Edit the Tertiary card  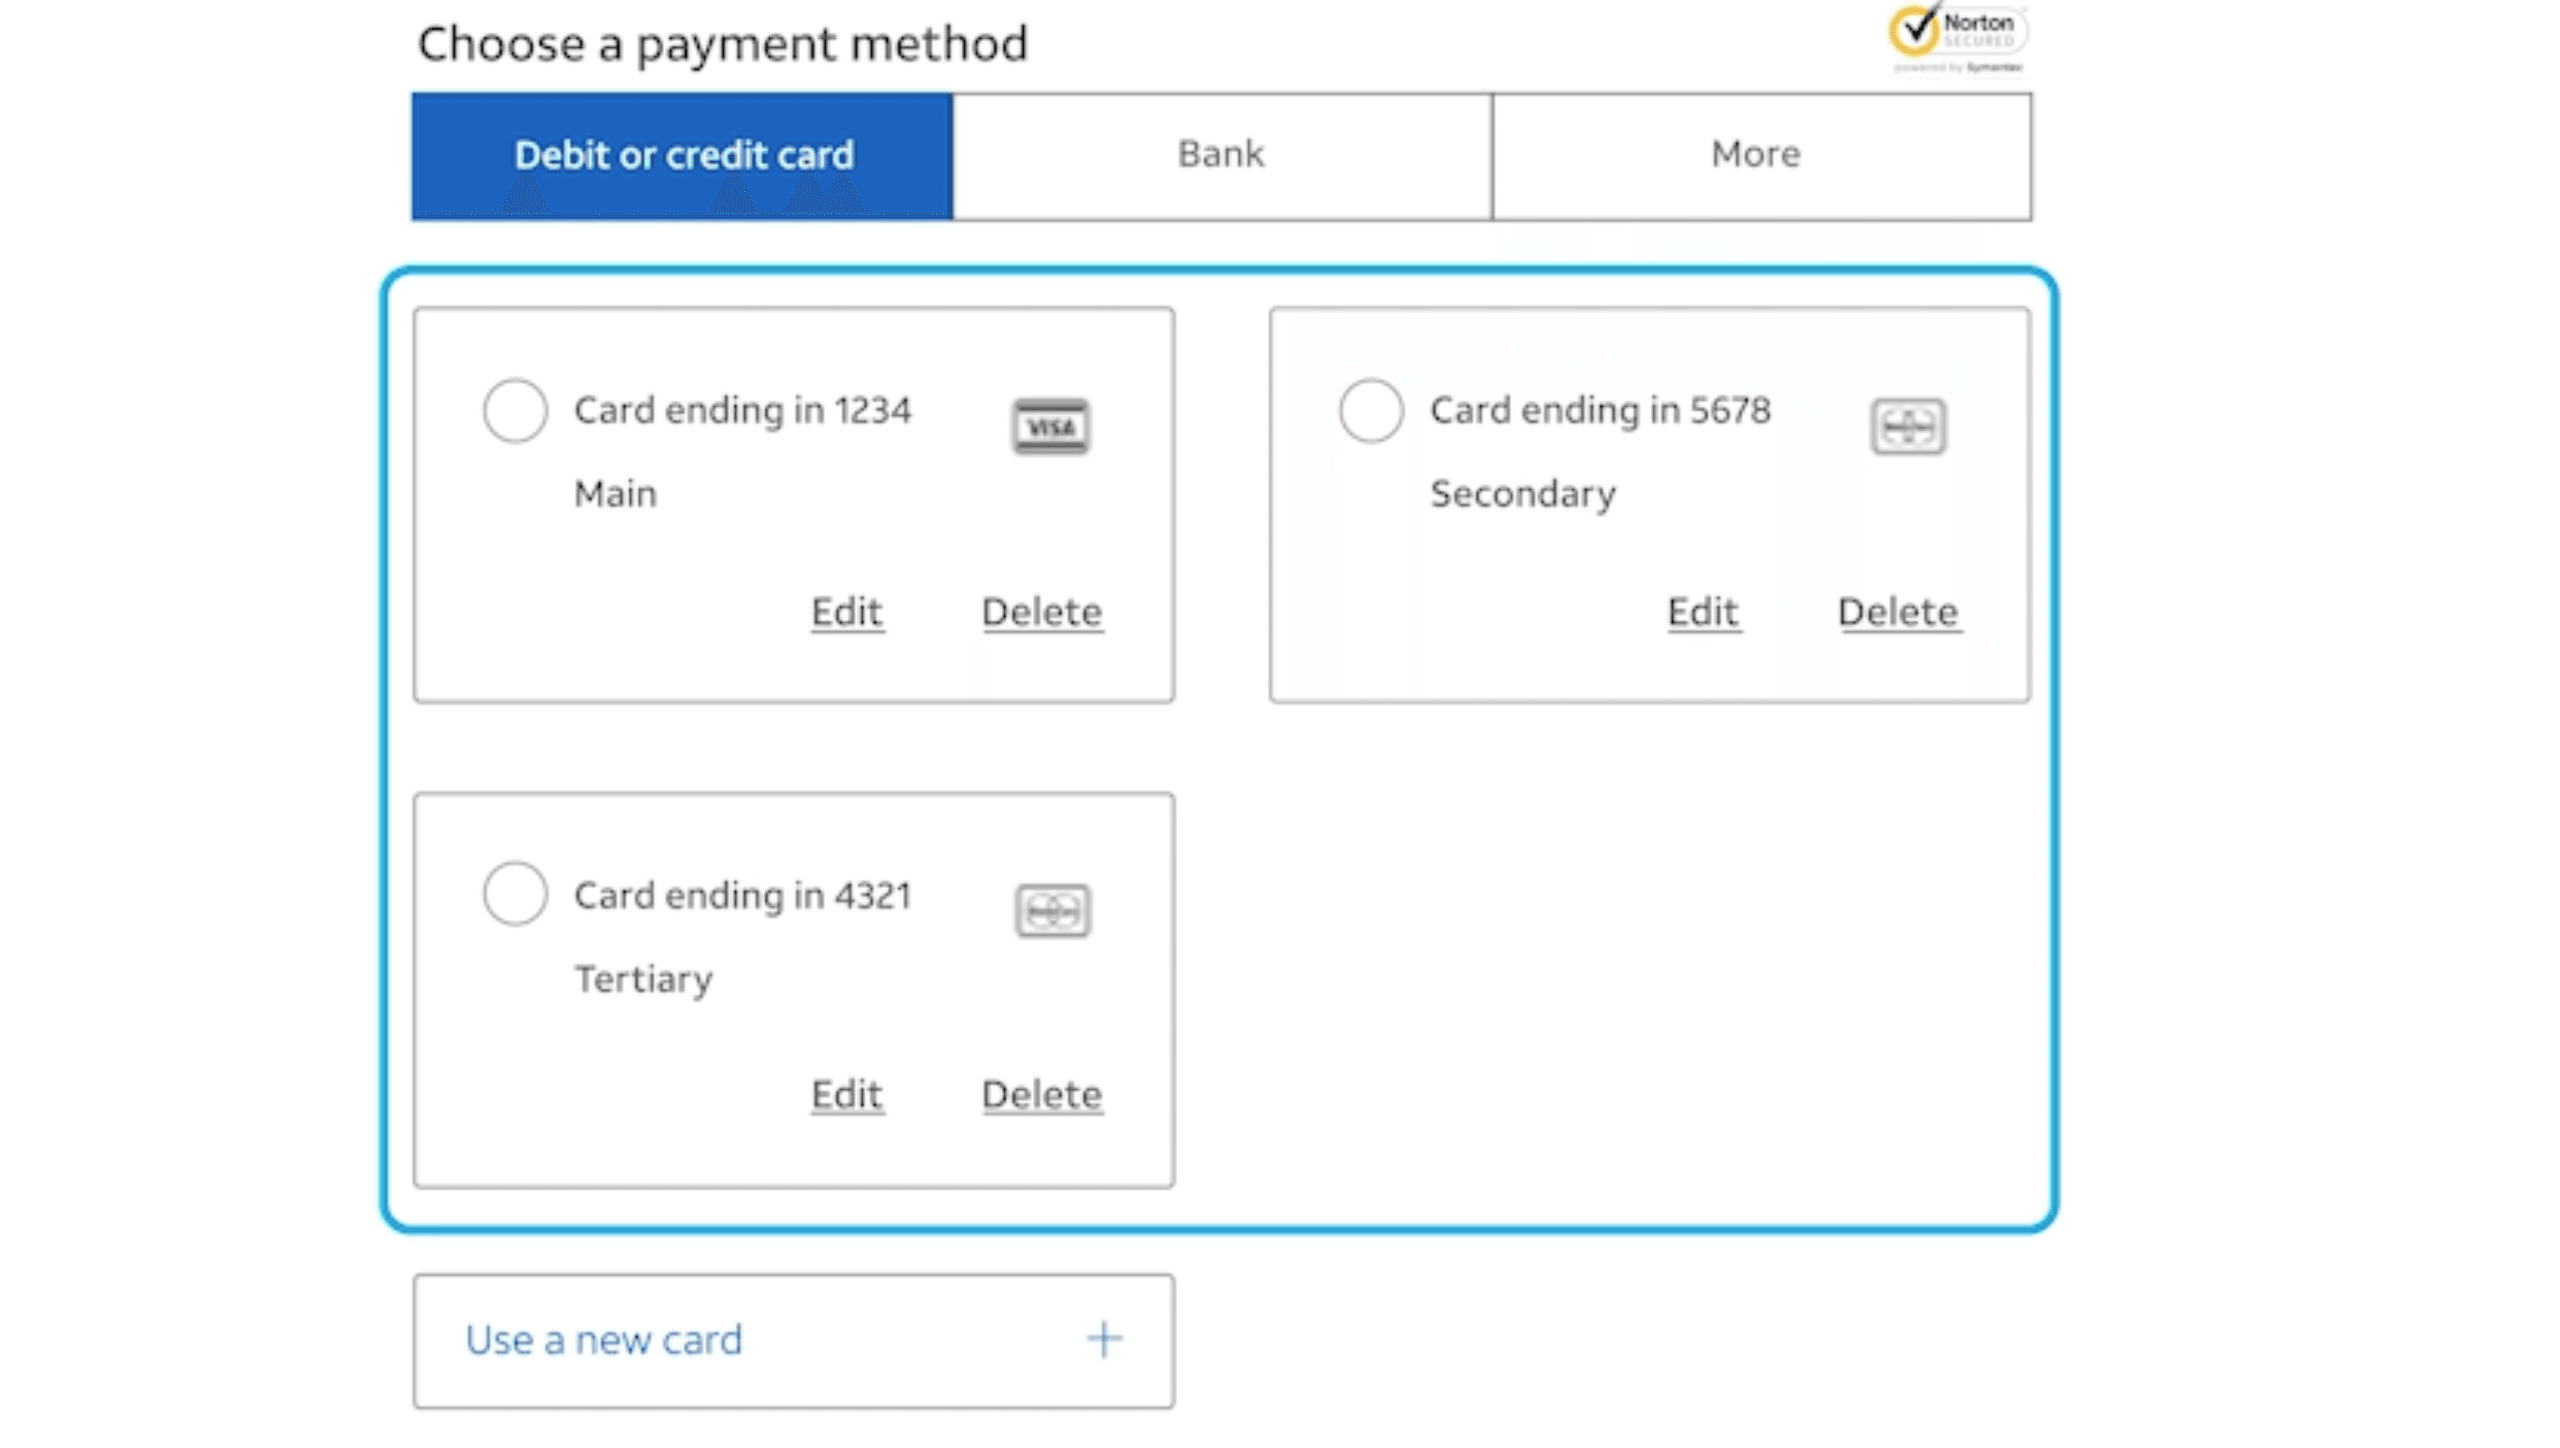[x=846, y=1095]
